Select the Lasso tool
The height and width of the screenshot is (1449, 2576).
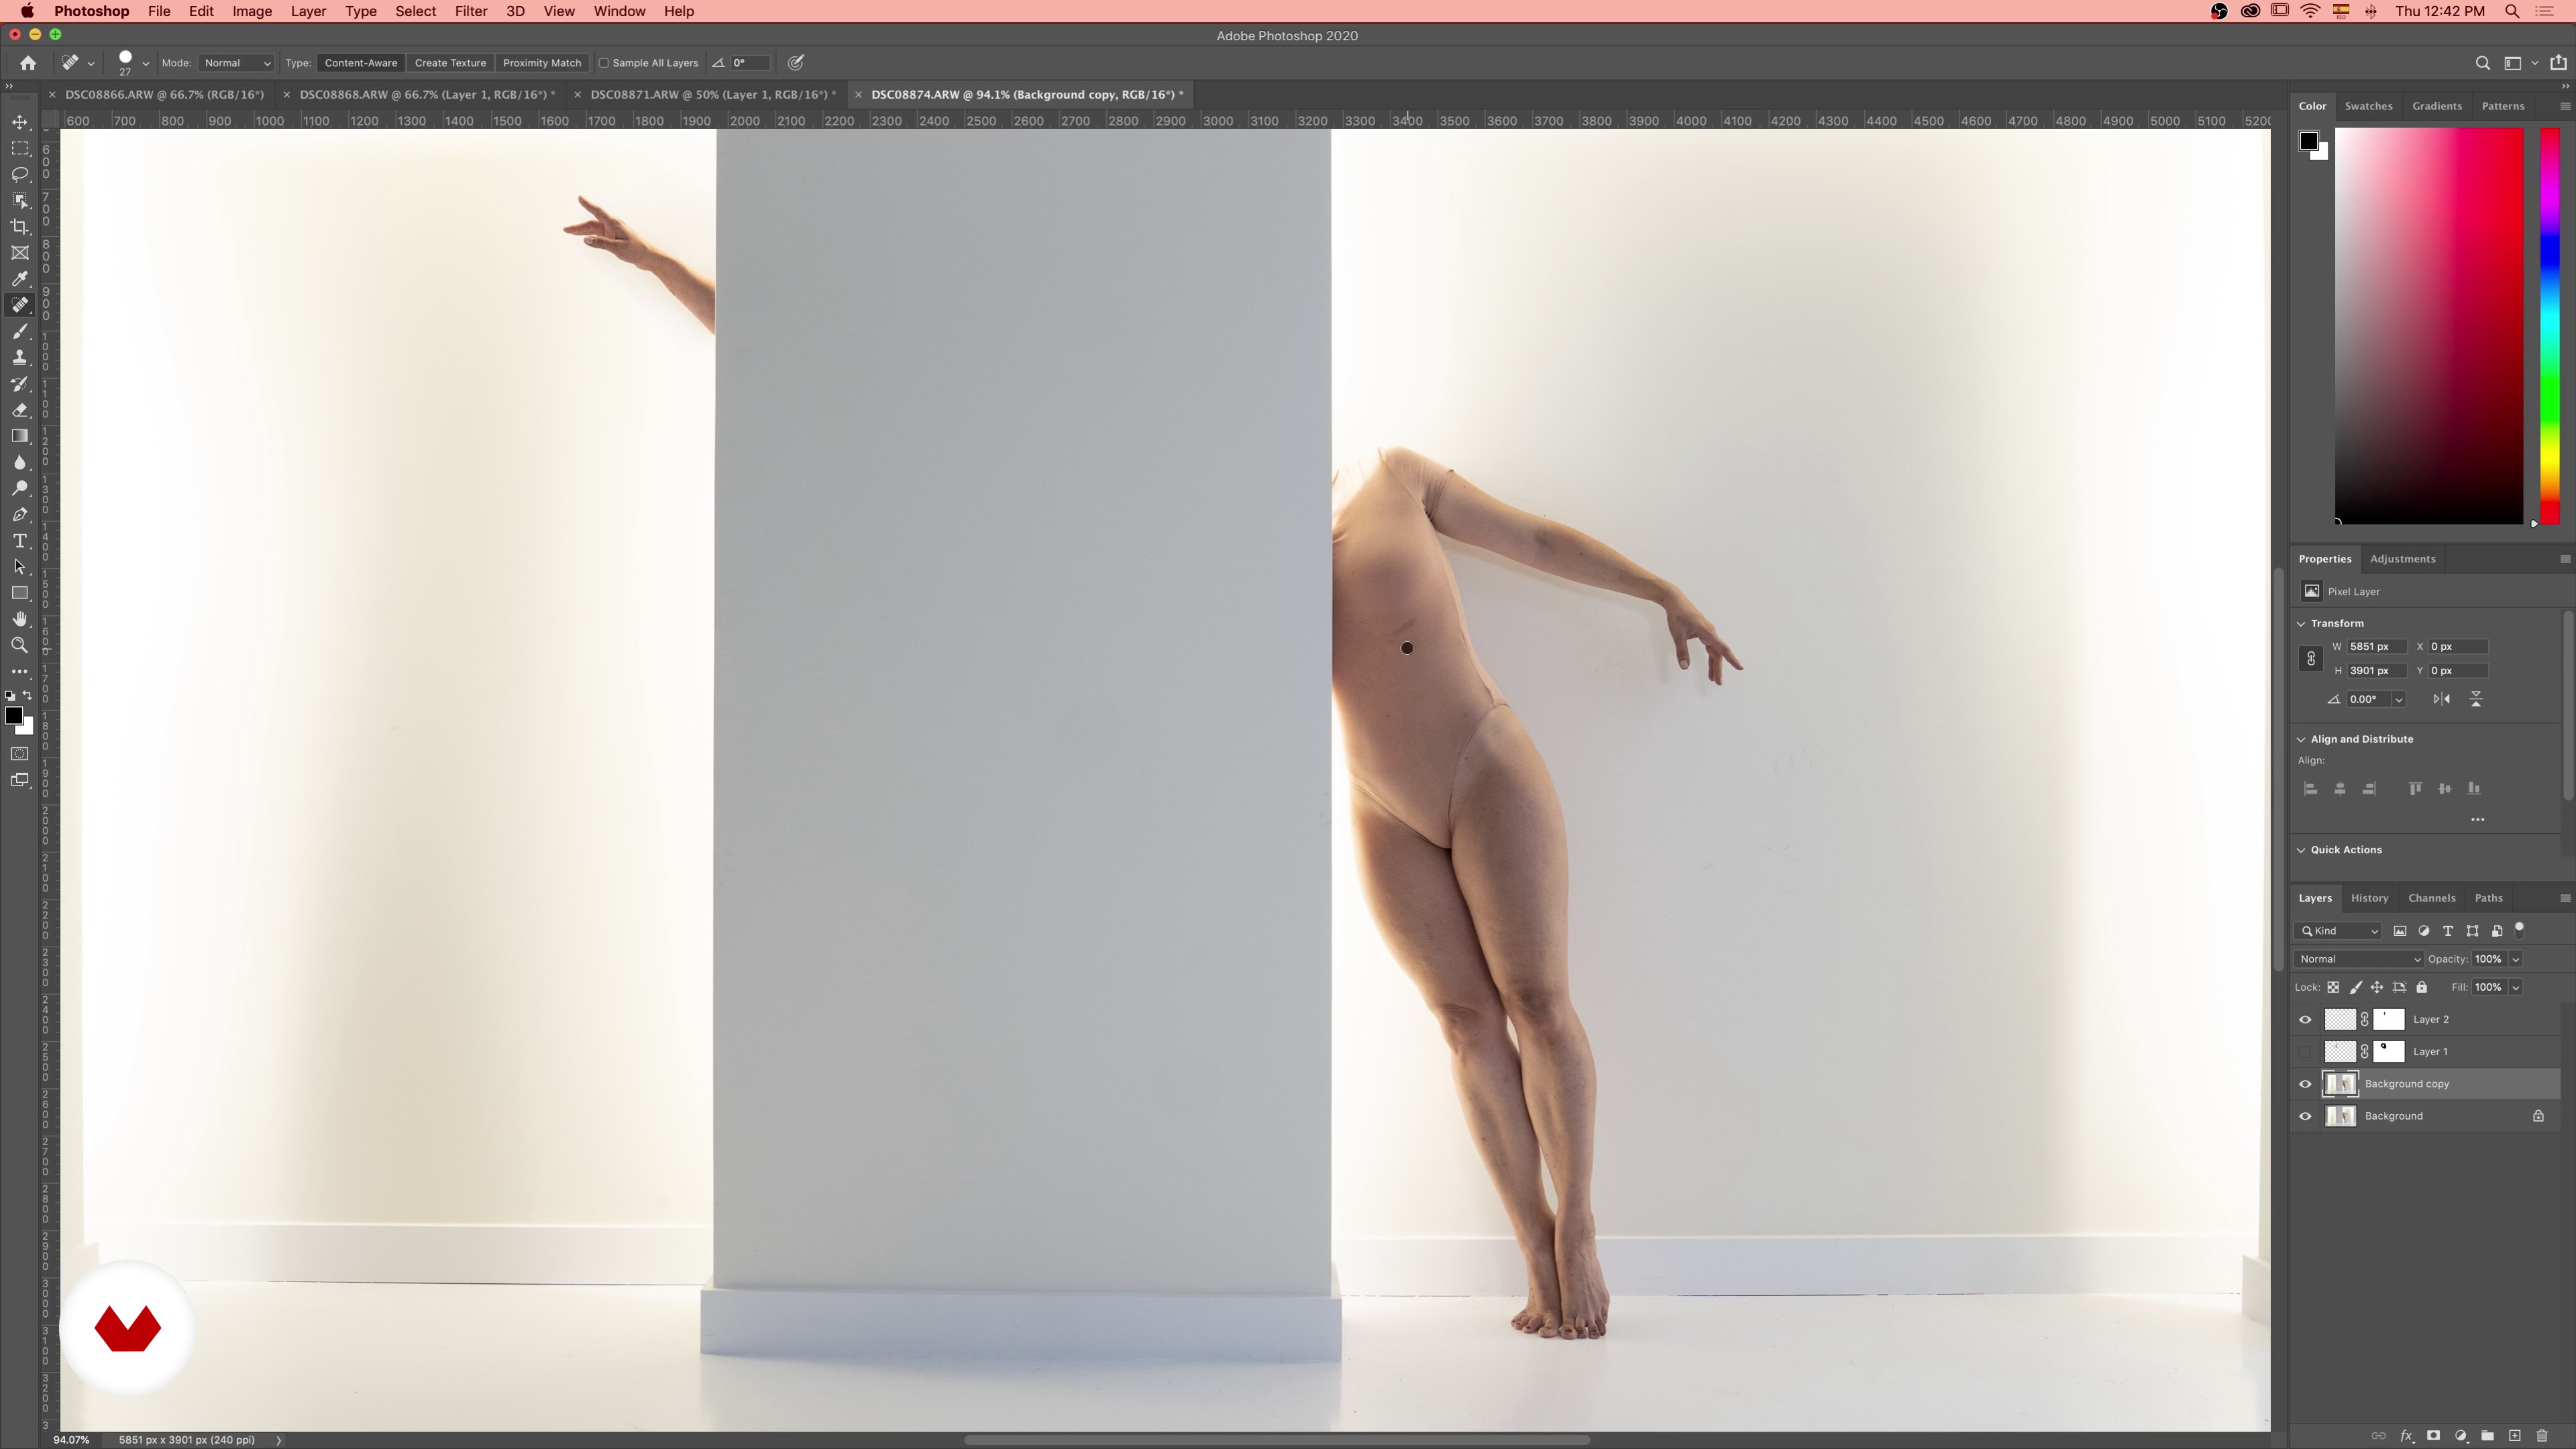coord(20,174)
